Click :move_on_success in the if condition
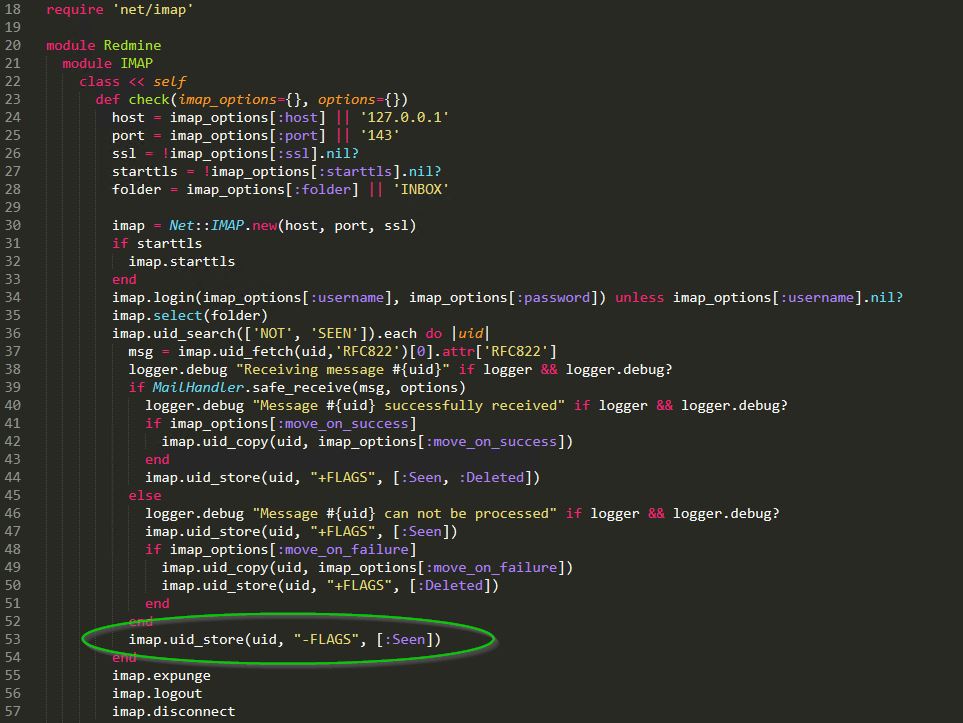963x723 pixels. (x=343, y=424)
